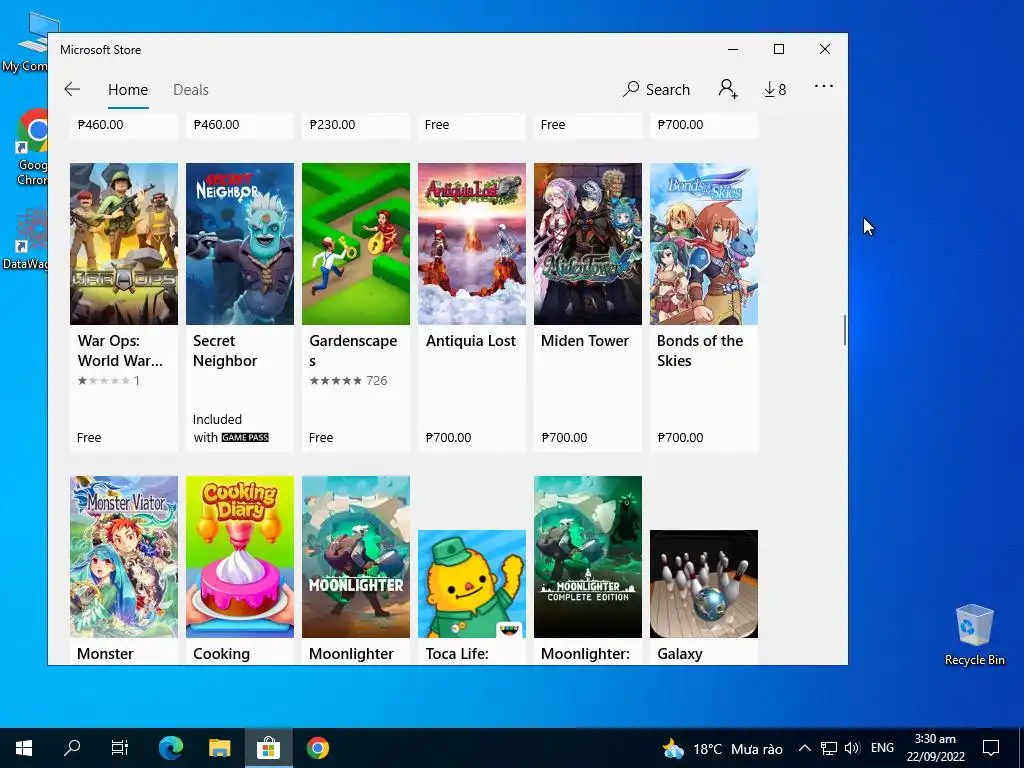Click the ₱700.00 price under Antiquia Lost
The height and width of the screenshot is (768, 1024).
tap(449, 438)
